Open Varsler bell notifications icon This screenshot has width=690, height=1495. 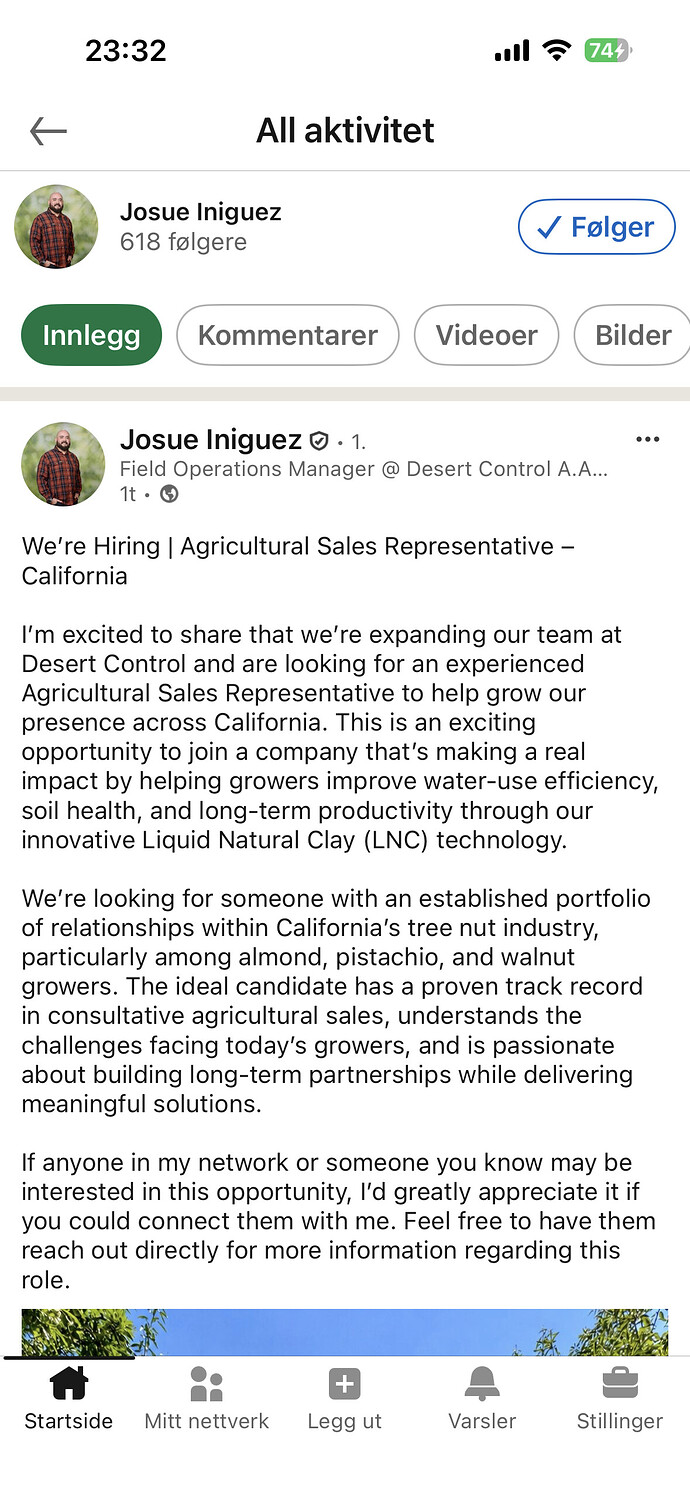pos(482,1384)
